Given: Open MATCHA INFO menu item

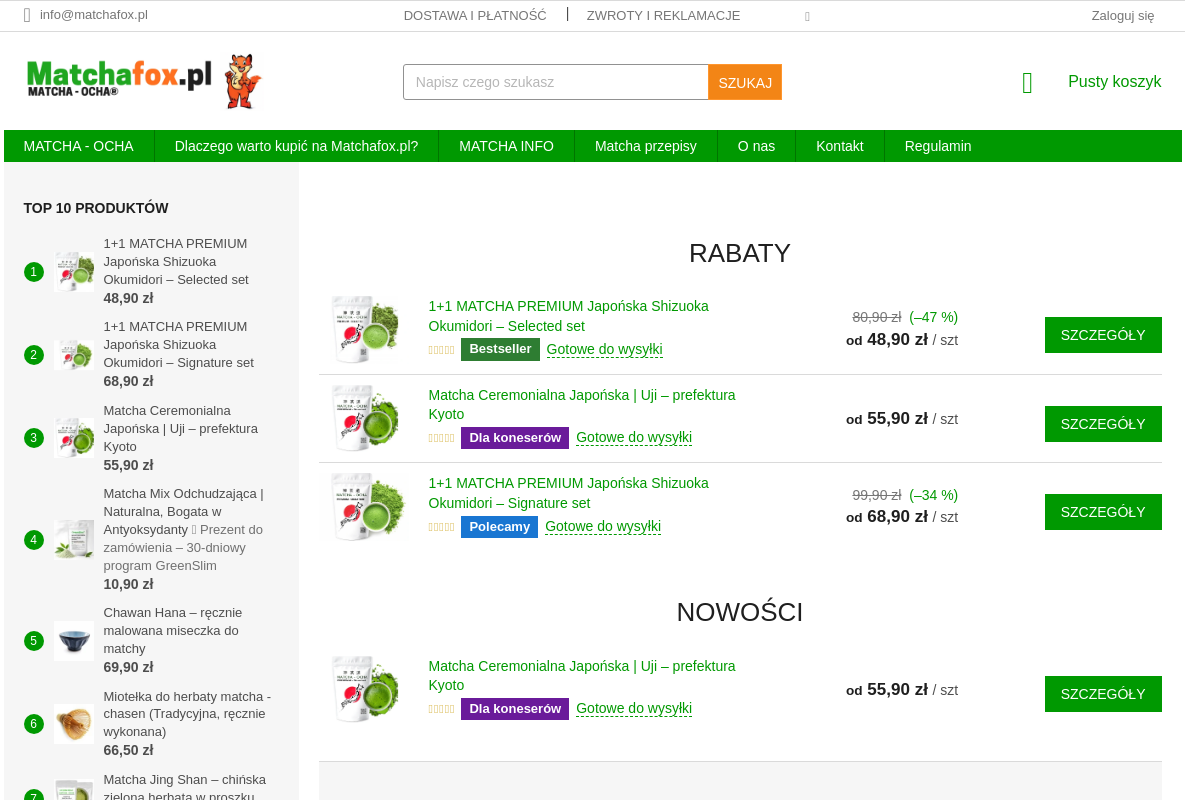Looking at the screenshot, I should click(x=506, y=146).
